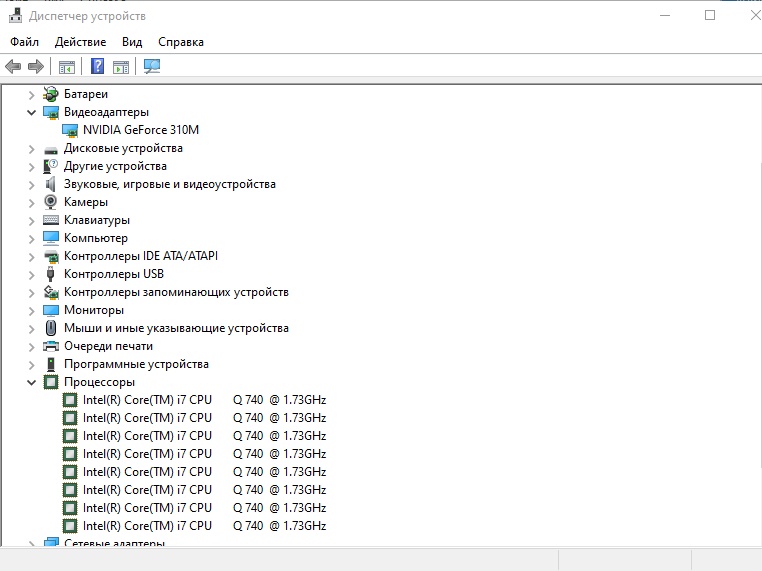Expand the Батареи category
762x571 pixels.
point(32,94)
